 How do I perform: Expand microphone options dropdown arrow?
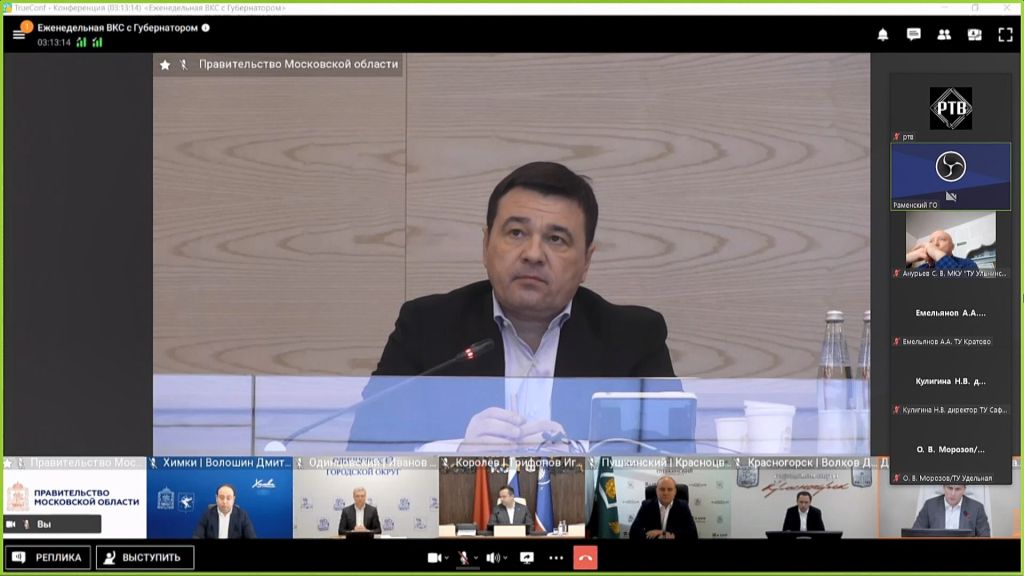[475, 558]
